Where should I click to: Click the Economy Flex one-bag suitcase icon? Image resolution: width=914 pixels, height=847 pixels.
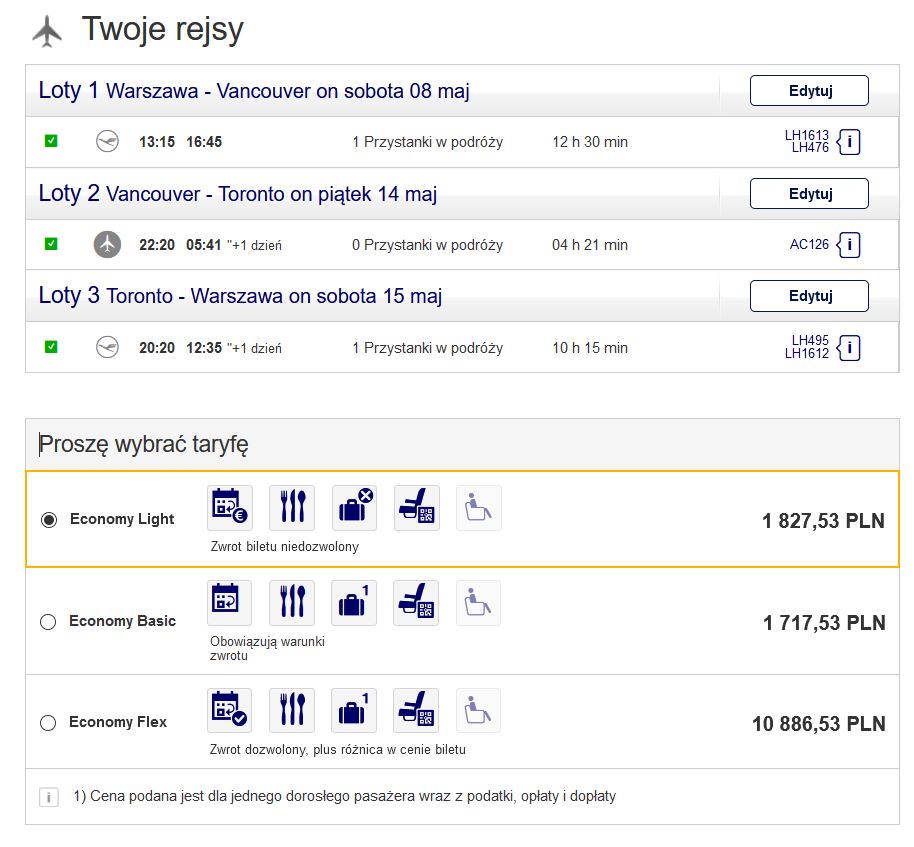354,710
